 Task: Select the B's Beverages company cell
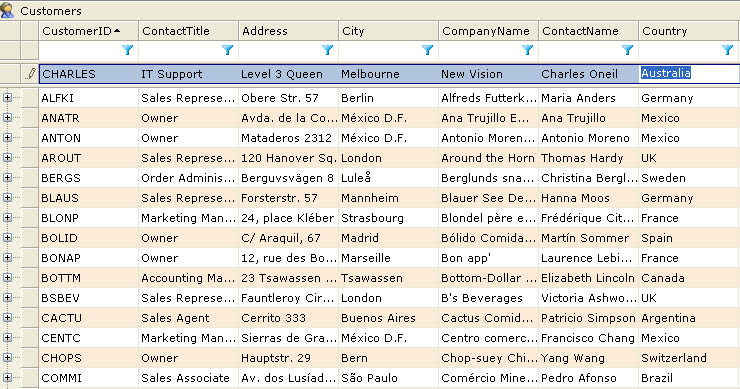click(x=489, y=297)
